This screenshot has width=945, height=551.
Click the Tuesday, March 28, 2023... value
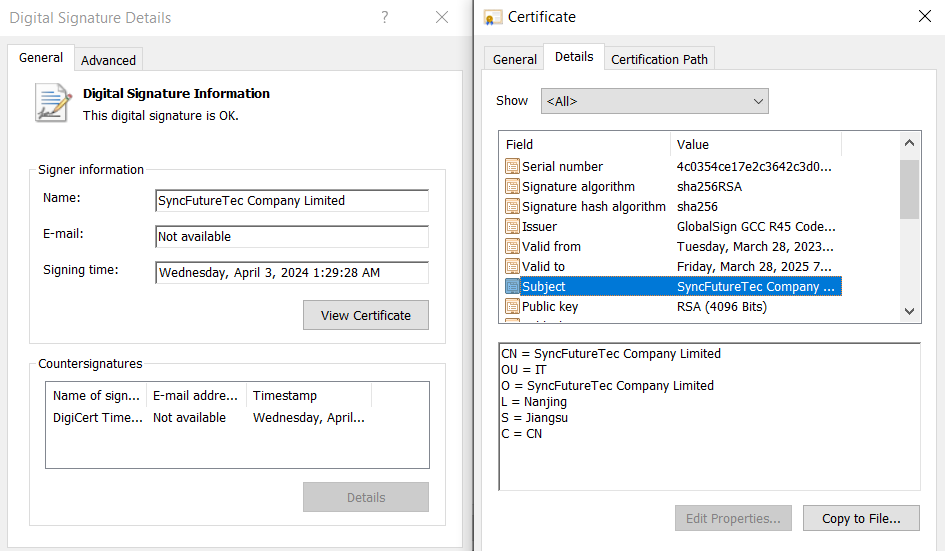coord(755,247)
